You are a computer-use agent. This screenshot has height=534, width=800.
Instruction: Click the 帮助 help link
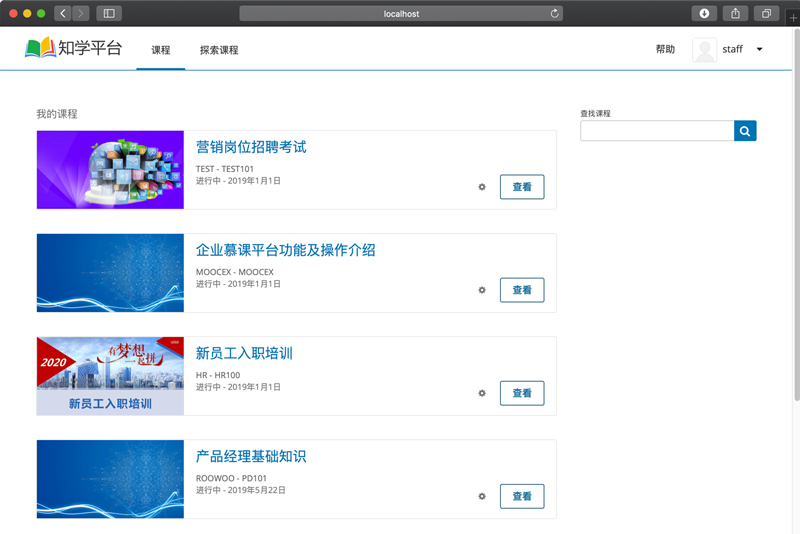click(x=665, y=49)
